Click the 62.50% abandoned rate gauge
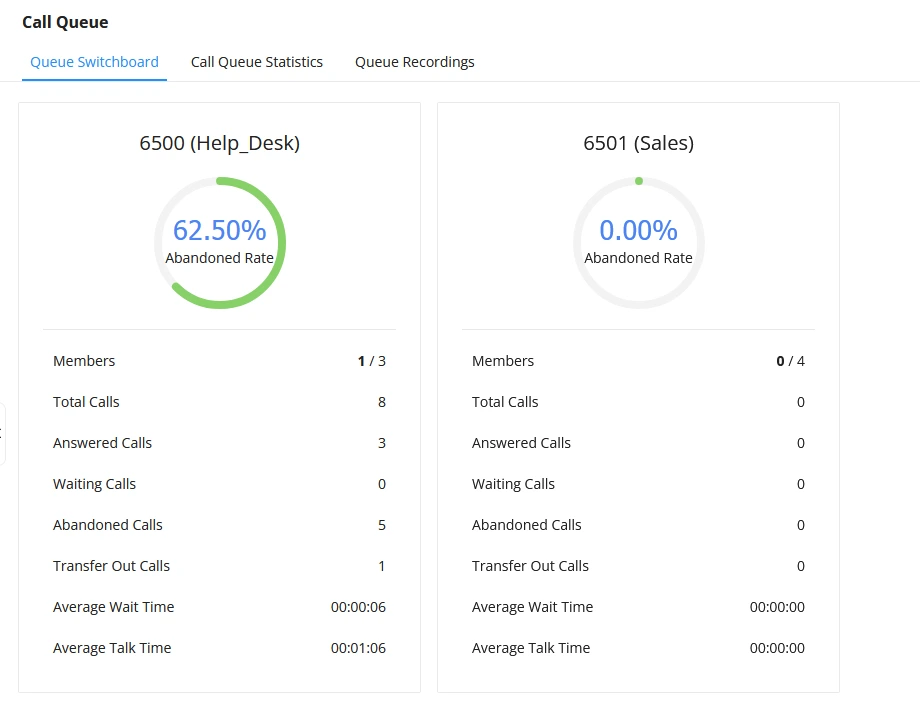 click(x=219, y=242)
